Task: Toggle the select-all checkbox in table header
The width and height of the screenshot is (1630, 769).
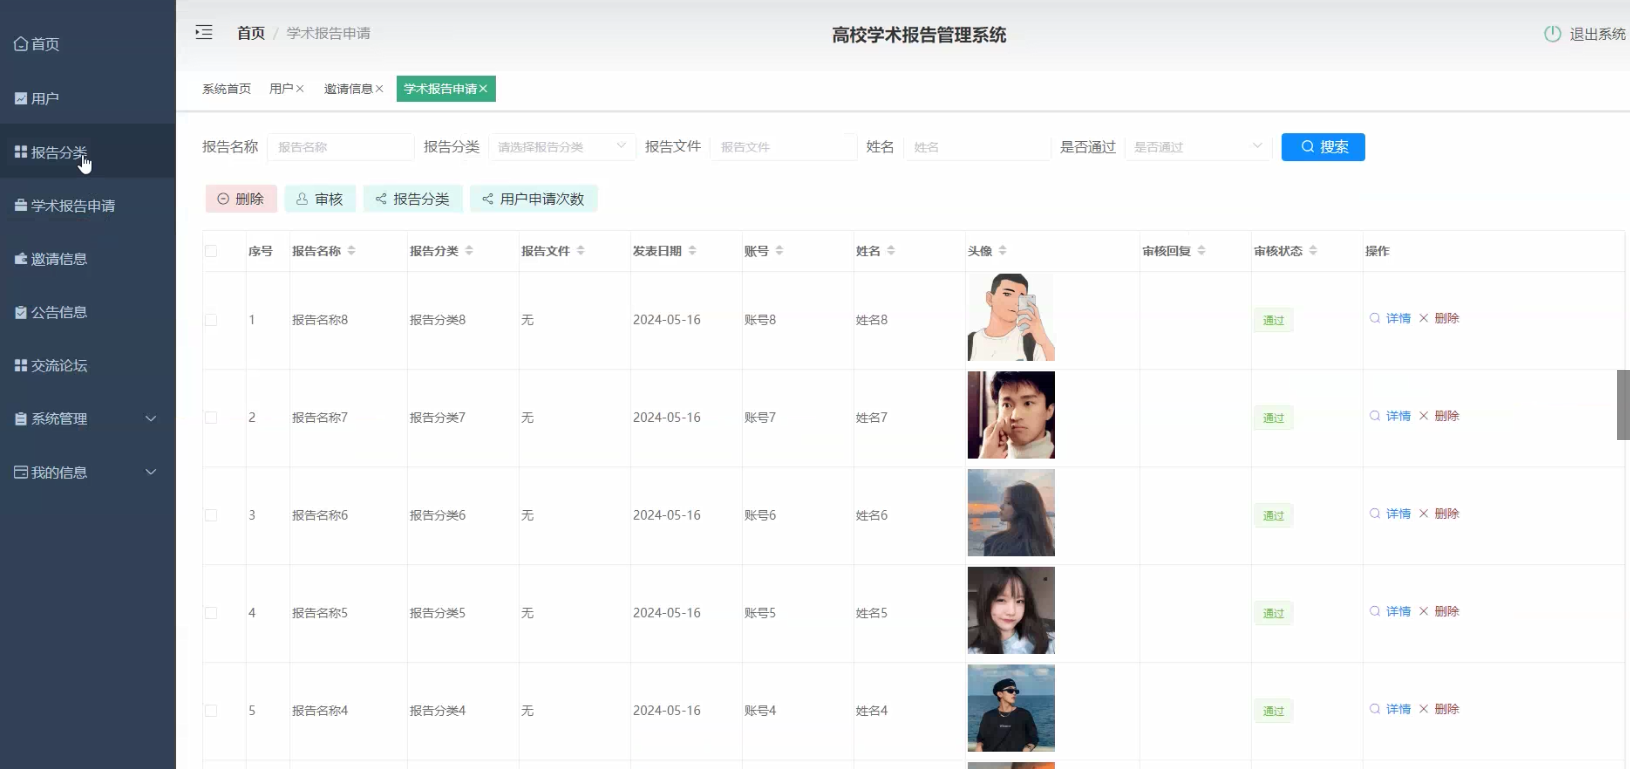Action: point(211,251)
